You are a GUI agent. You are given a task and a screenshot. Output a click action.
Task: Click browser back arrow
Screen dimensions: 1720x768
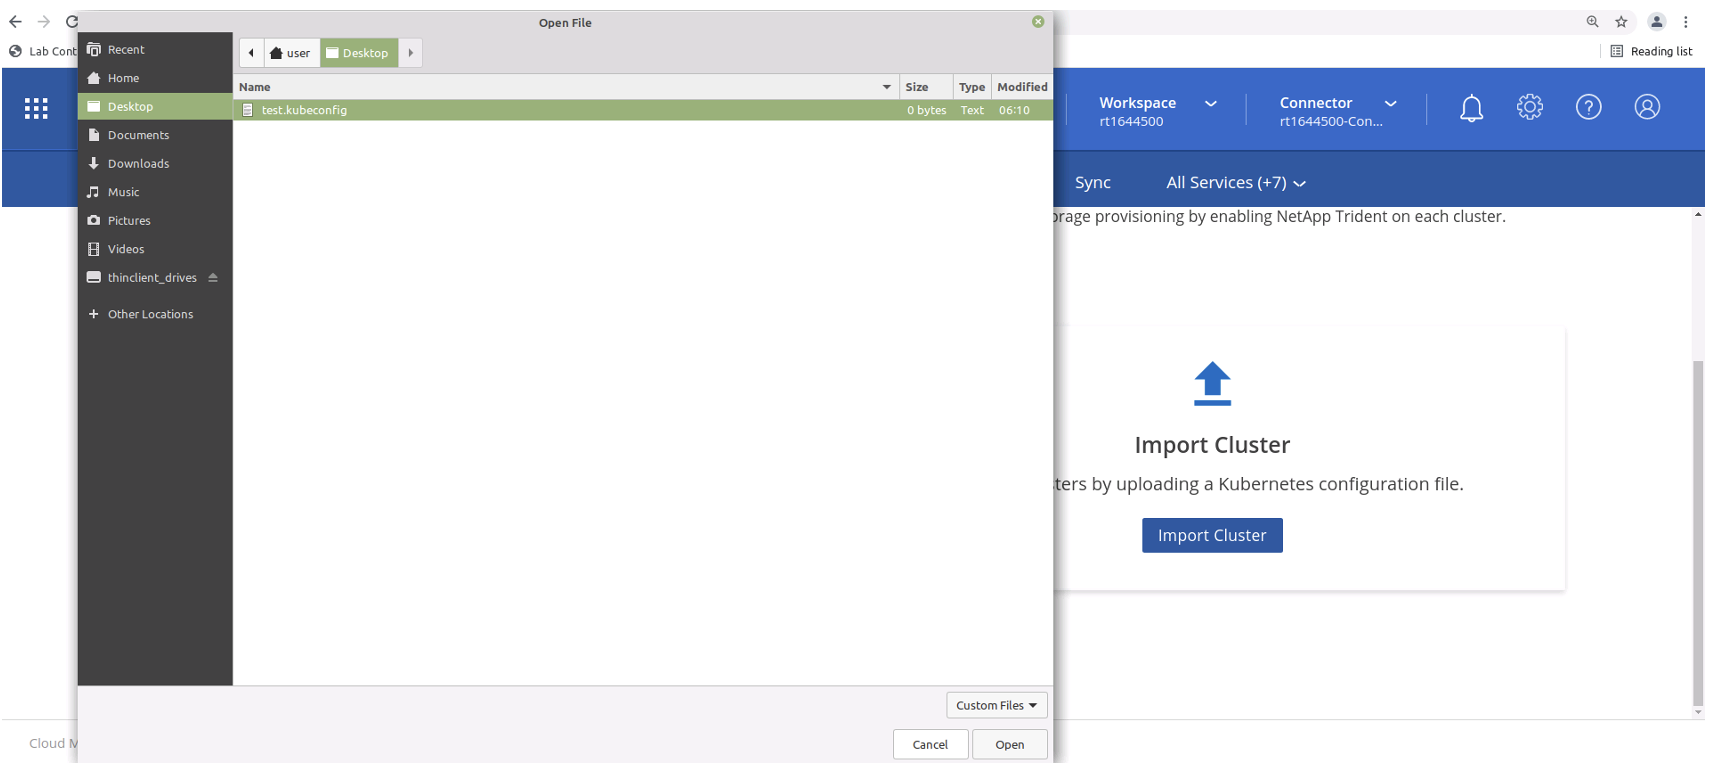[x=15, y=21]
